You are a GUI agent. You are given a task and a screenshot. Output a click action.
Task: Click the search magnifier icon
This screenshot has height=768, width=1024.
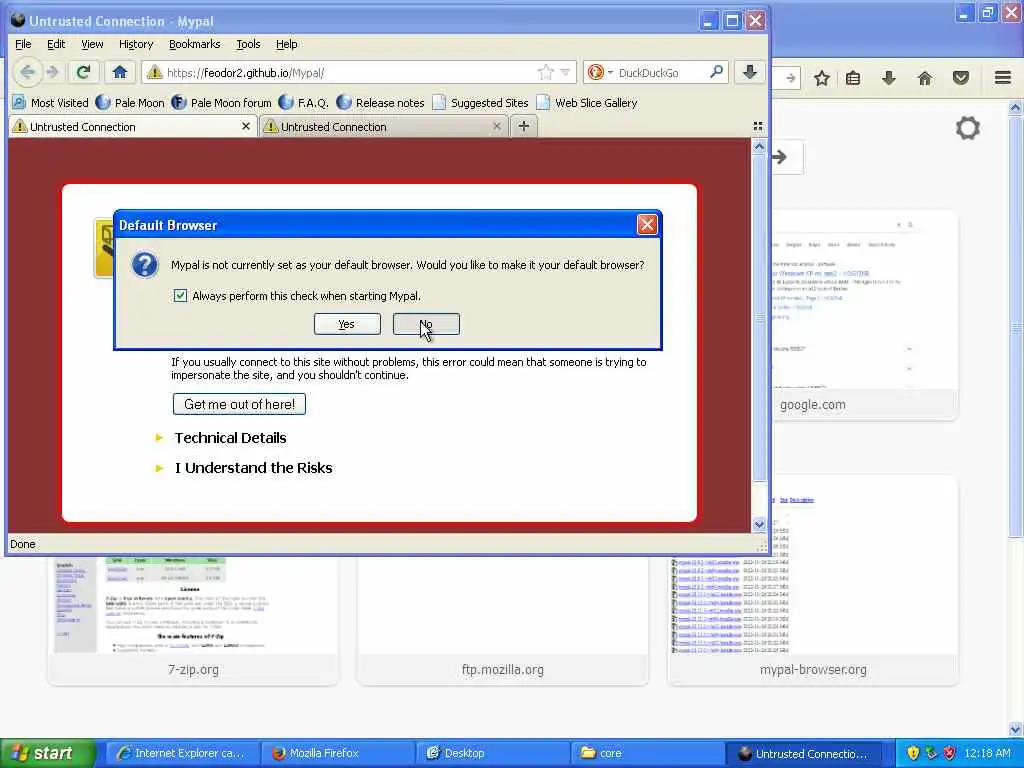[716, 72]
